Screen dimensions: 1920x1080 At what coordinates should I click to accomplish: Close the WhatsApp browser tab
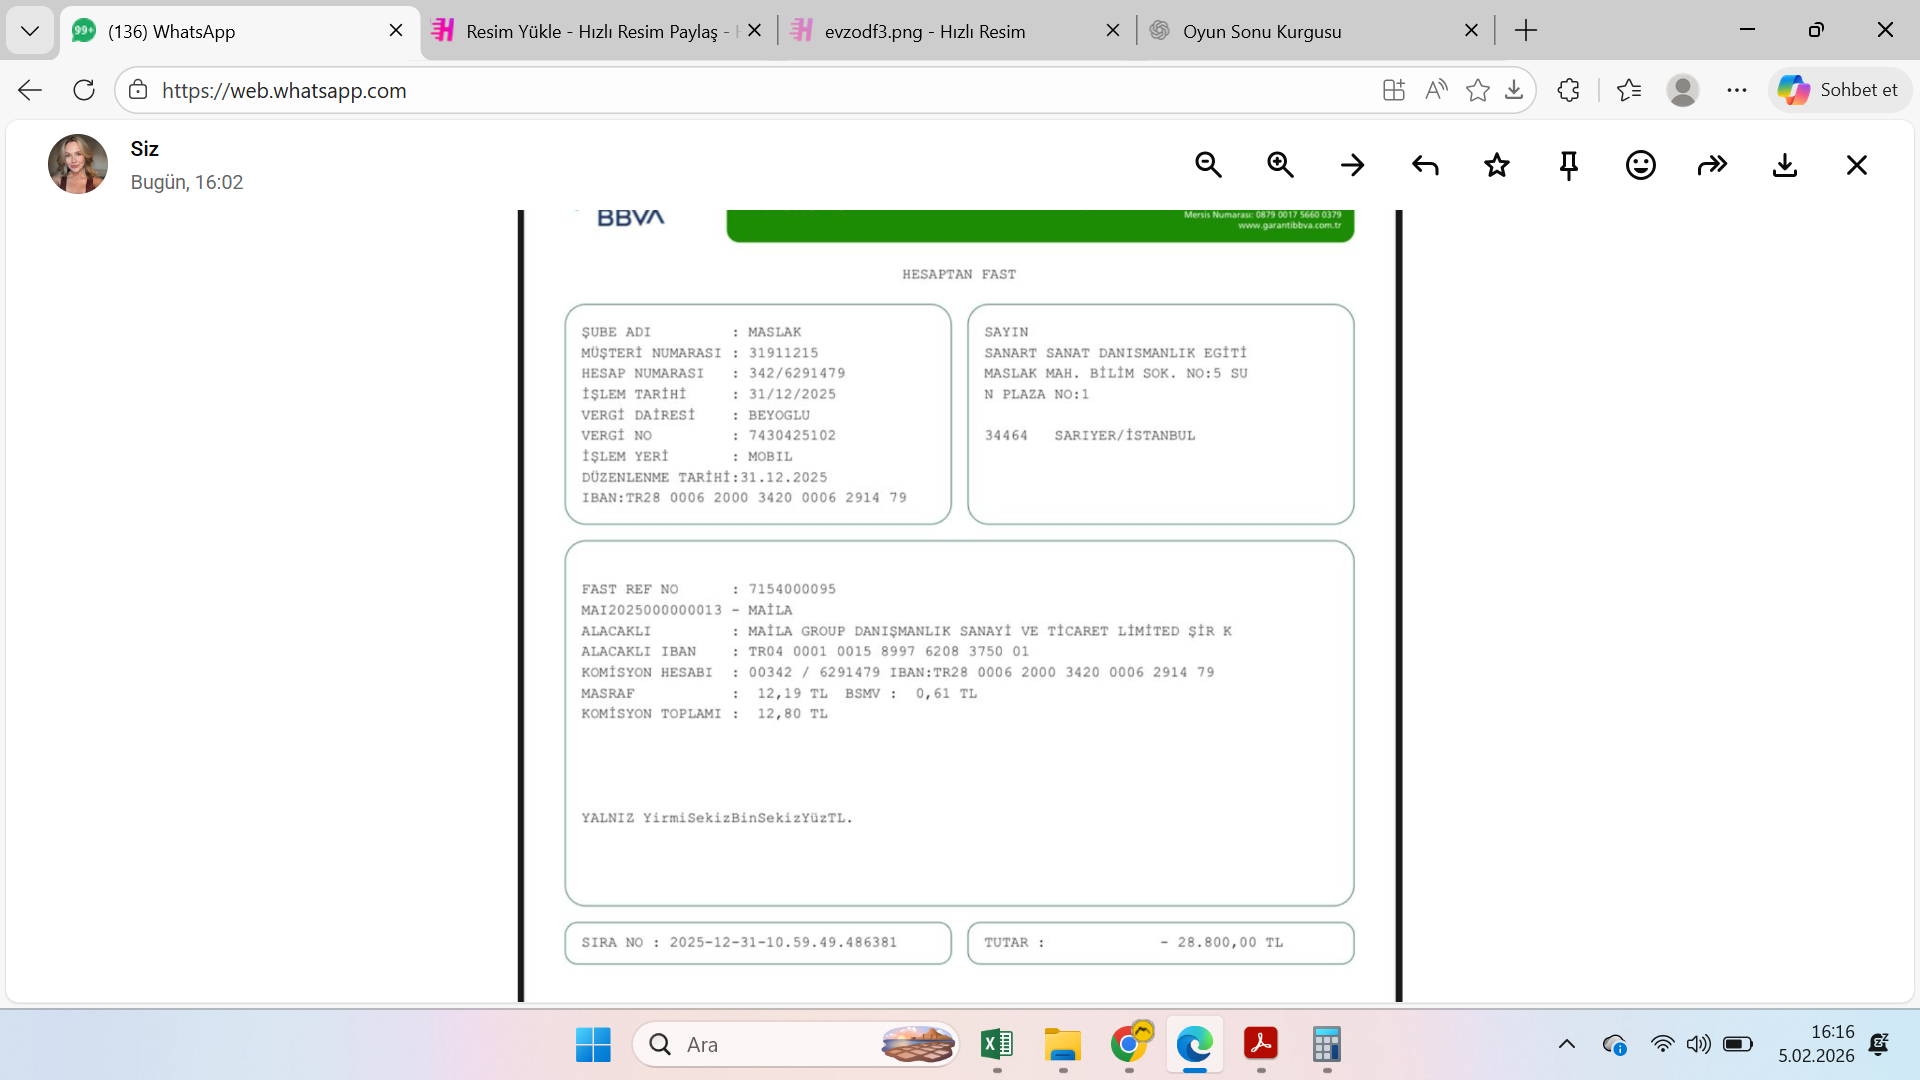396,31
